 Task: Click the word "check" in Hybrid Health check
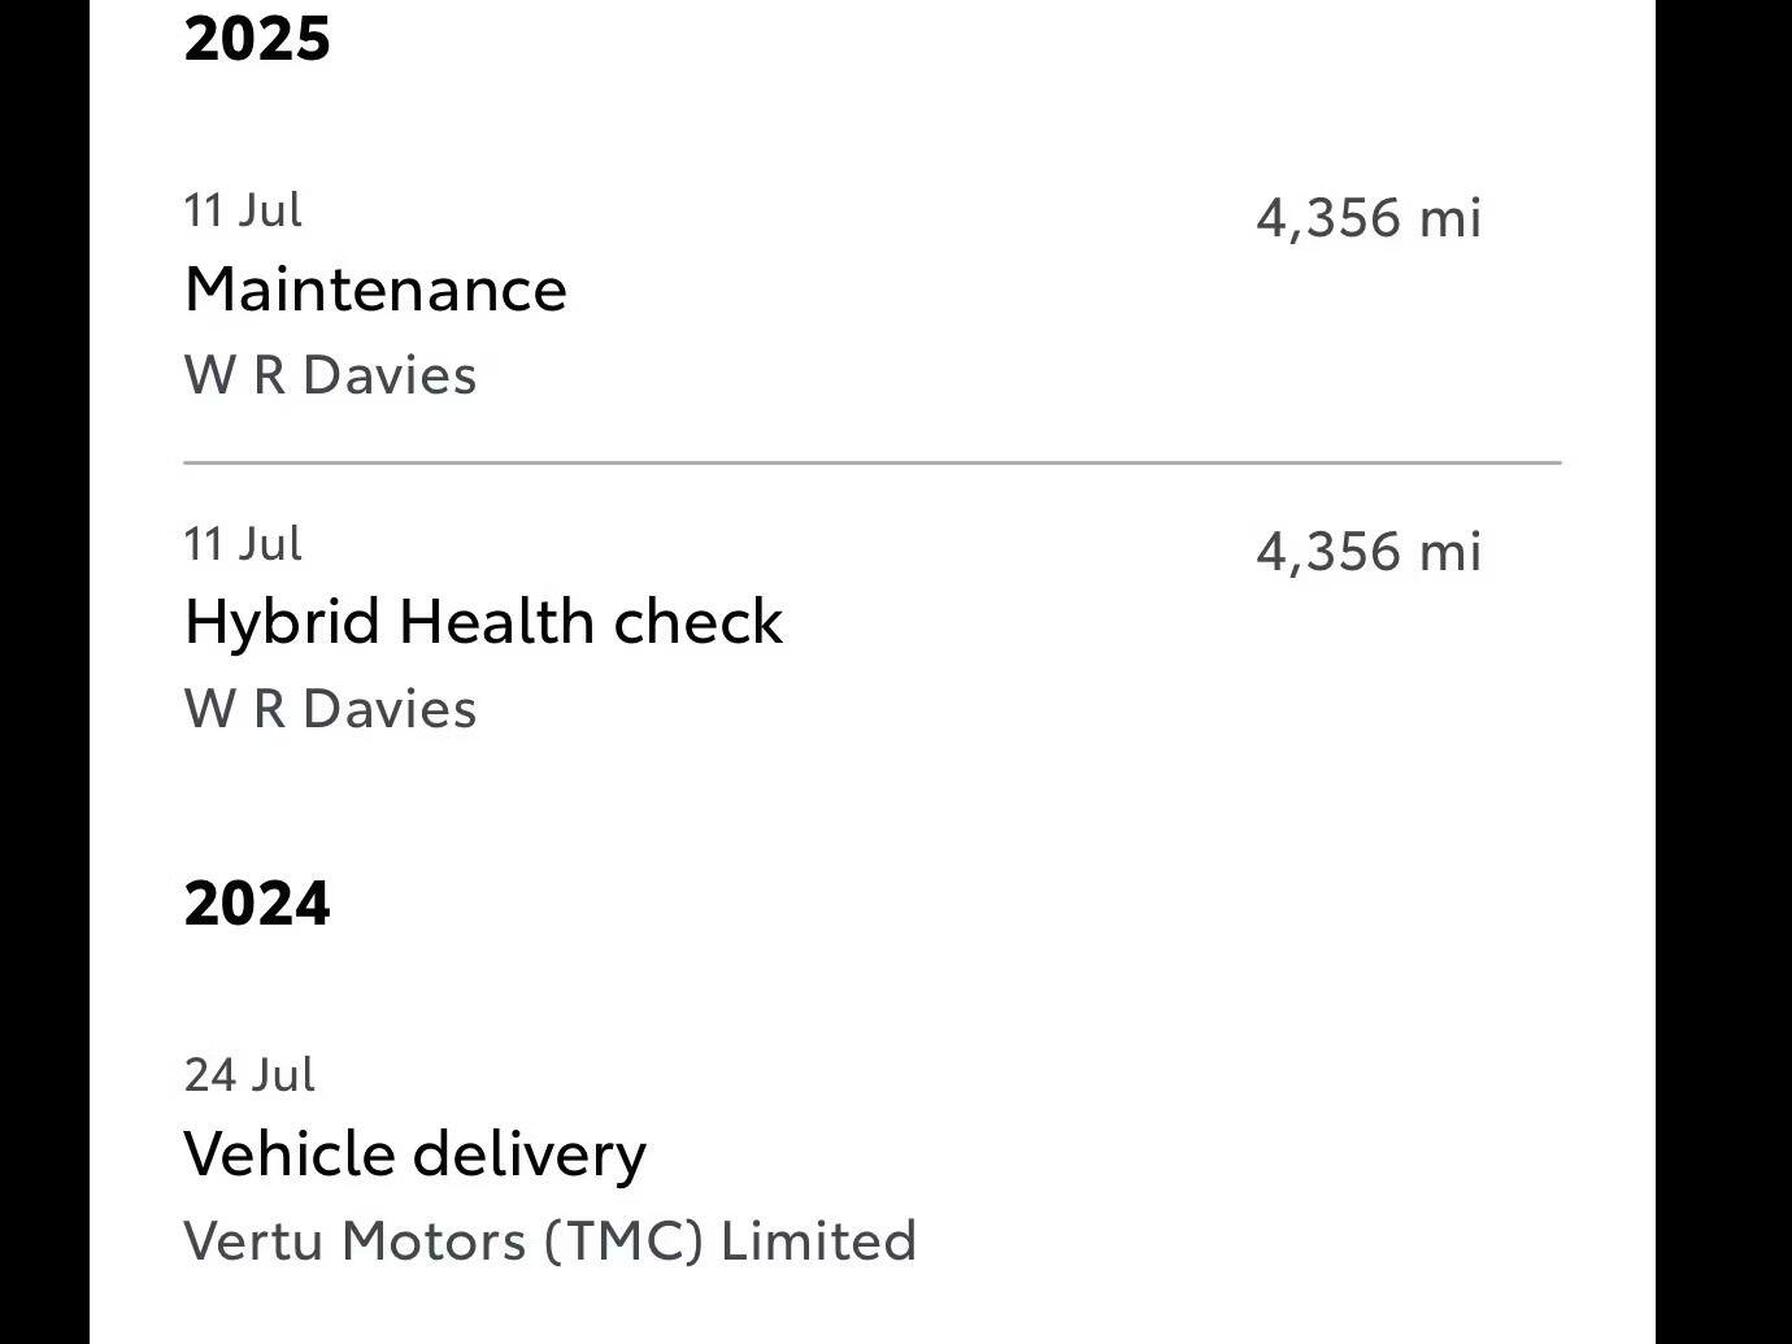point(697,622)
